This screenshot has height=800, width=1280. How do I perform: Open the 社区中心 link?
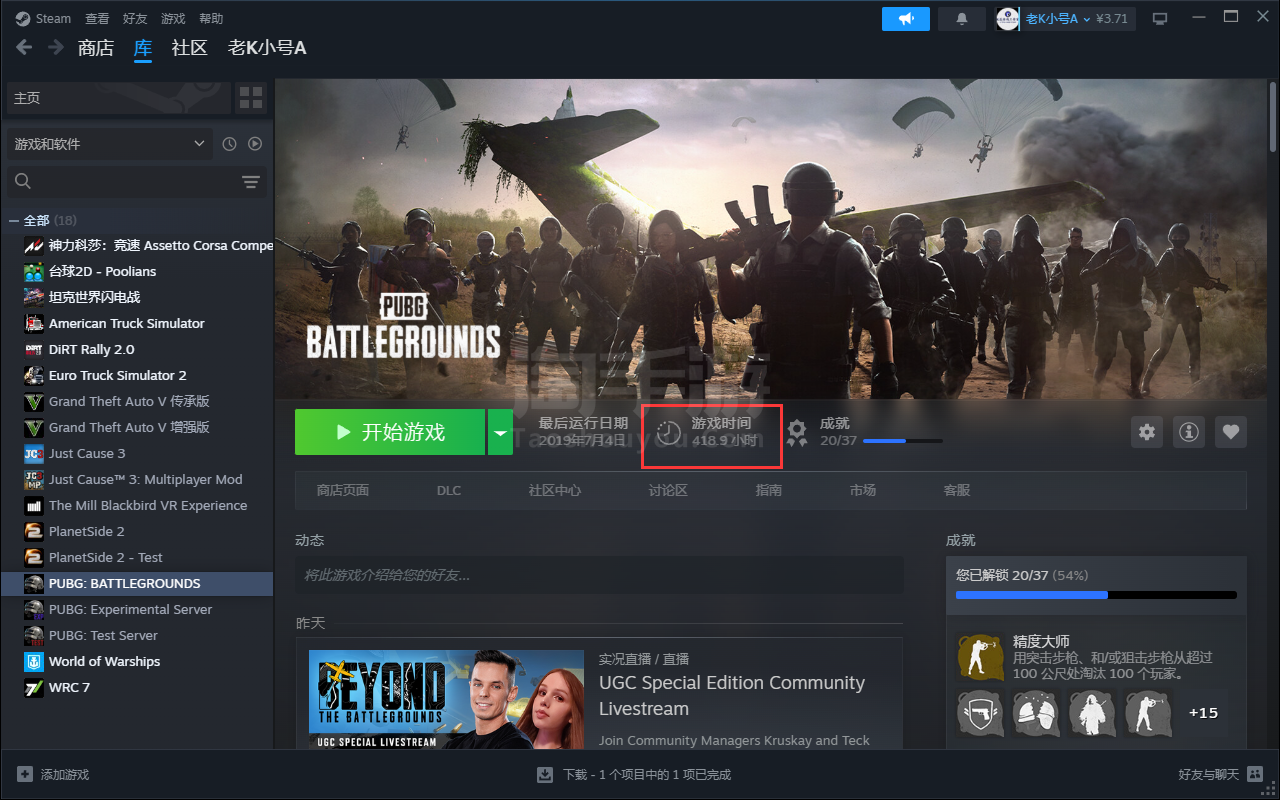555,490
